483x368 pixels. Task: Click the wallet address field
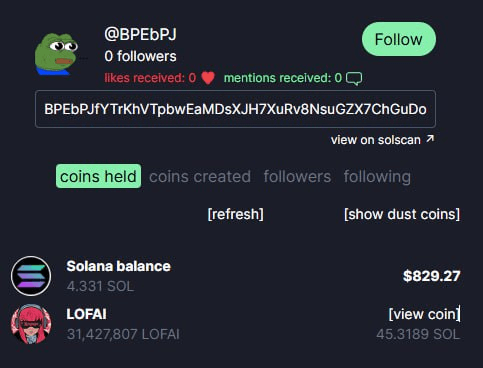pos(235,109)
